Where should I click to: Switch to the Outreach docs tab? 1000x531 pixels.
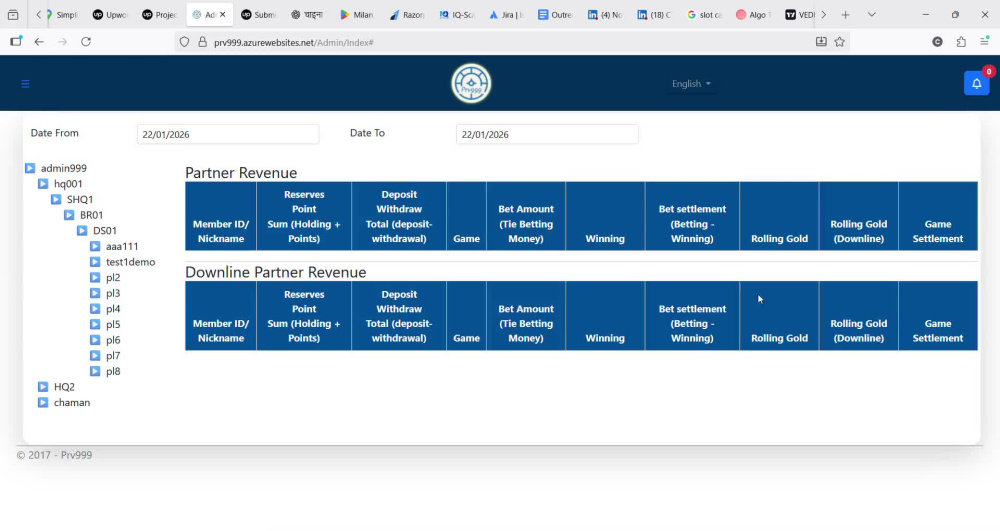click(555, 15)
